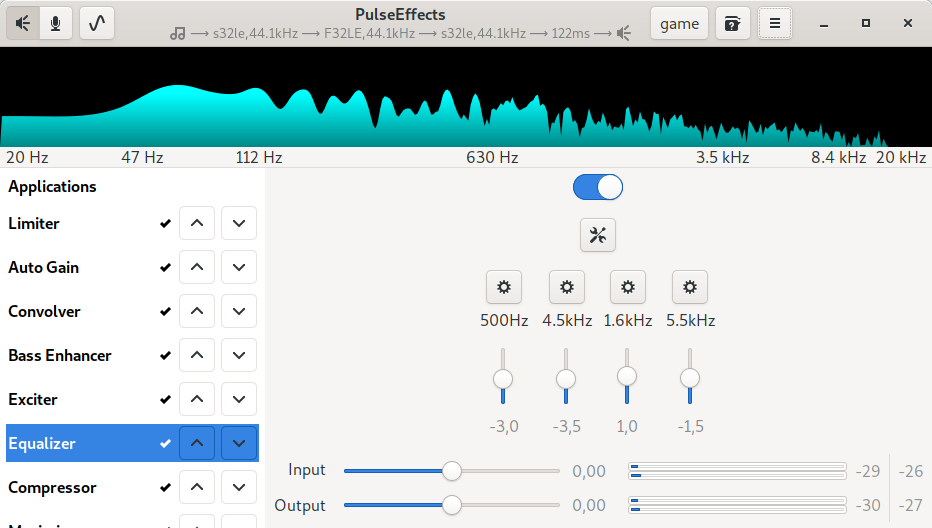This screenshot has width=932, height=528.
Task: Select Applications in the sidebar
Action: pyautogui.click(x=52, y=187)
